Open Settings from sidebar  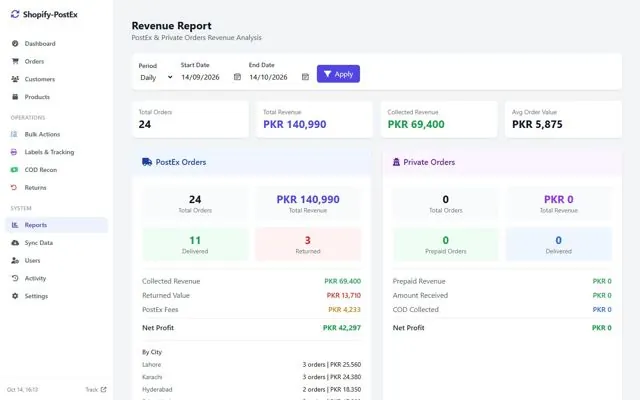56,296
